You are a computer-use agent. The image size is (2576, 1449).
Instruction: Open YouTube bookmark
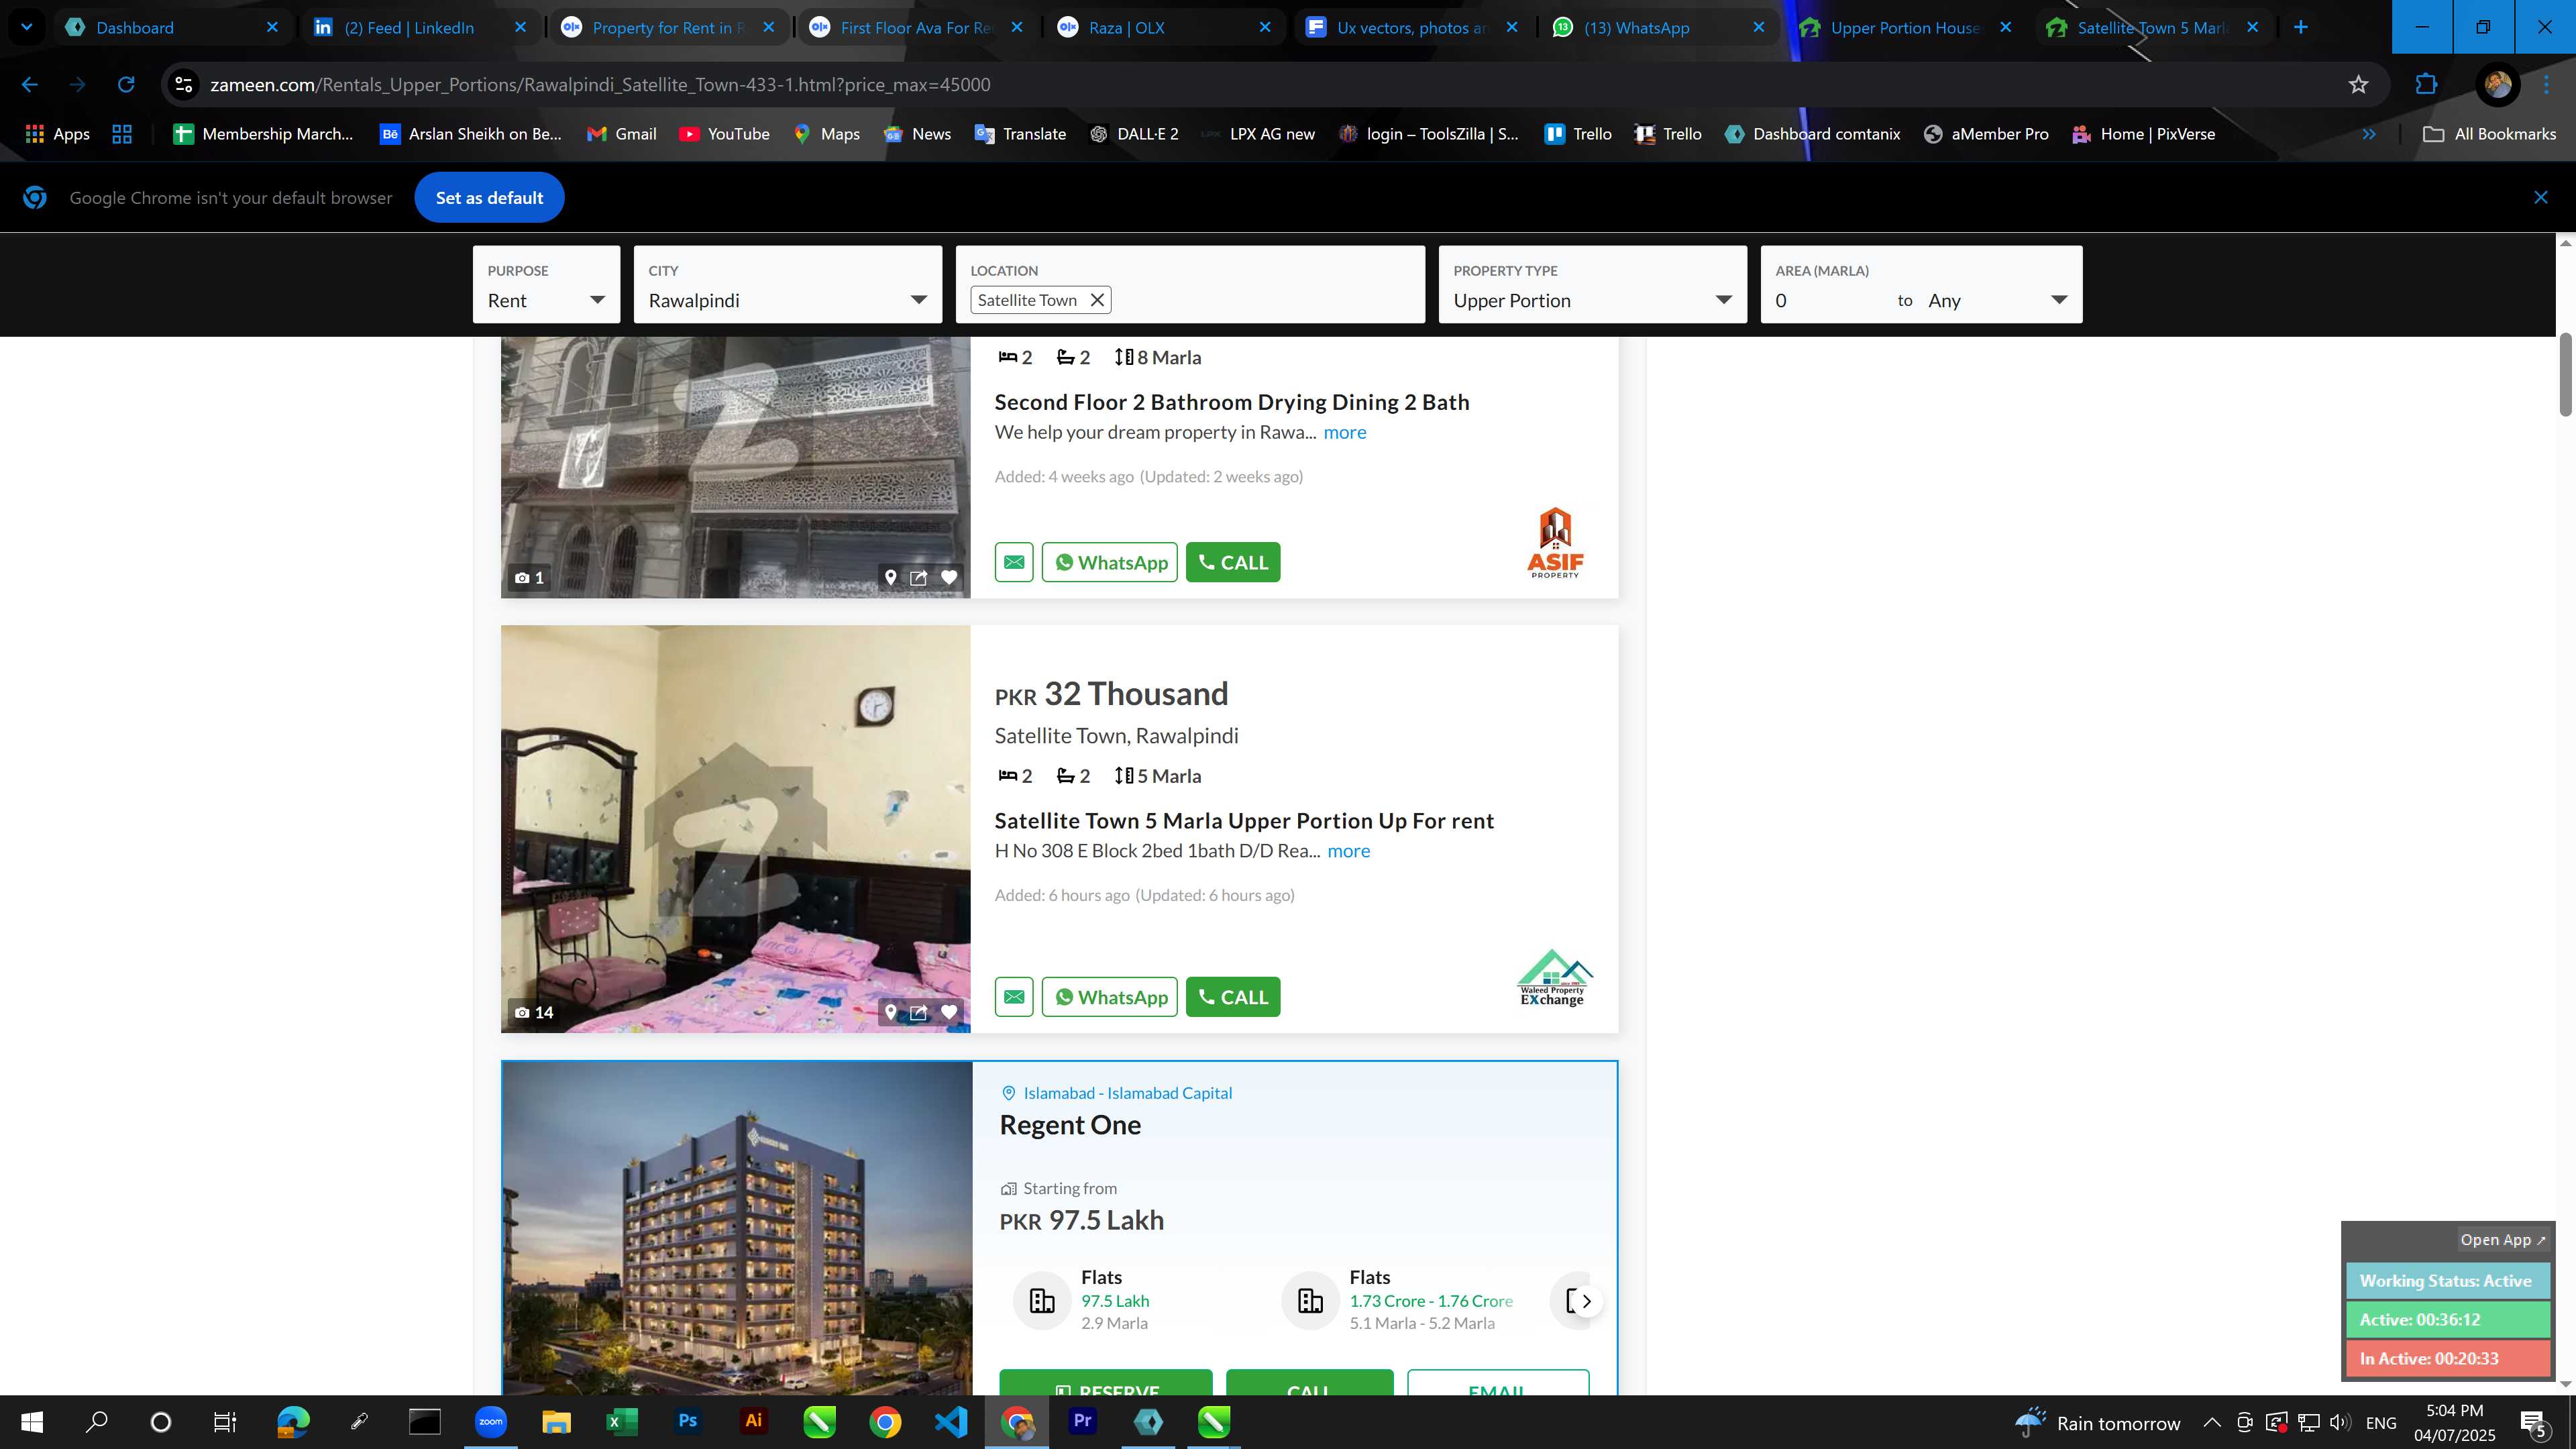click(x=724, y=134)
